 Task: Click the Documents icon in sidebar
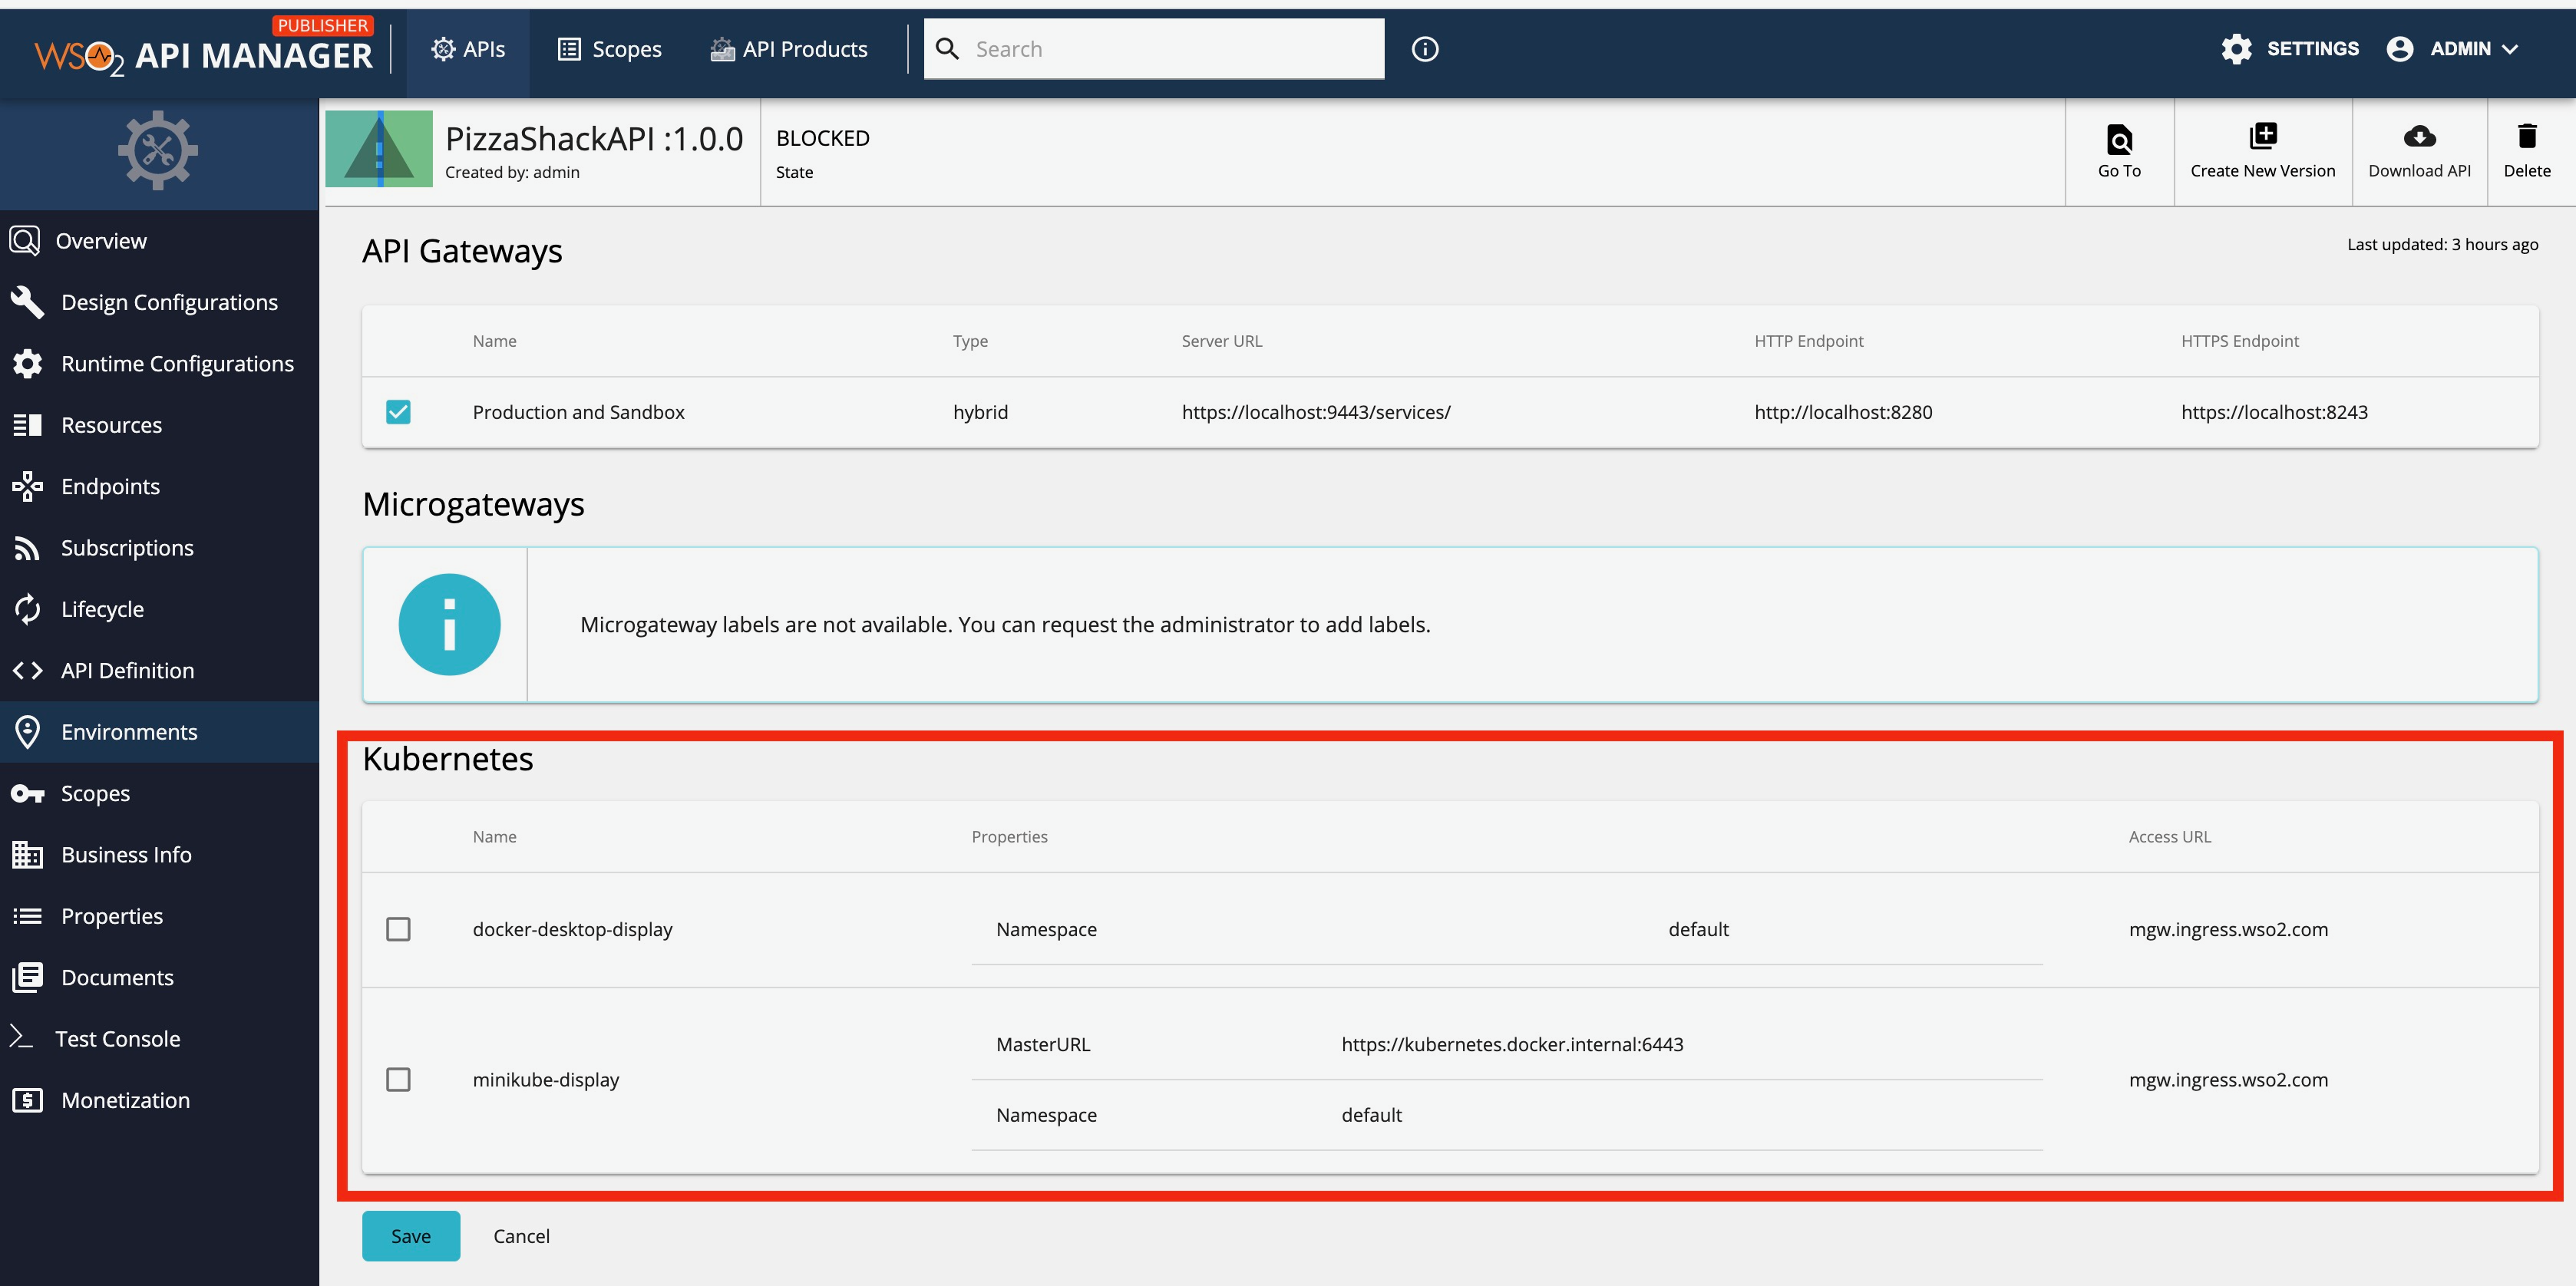pyautogui.click(x=27, y=978)
